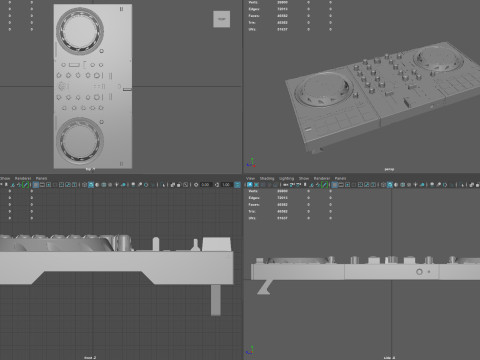Open the Shading menu in side view panel
The width and height of the screenshot is (480, 360).
(x=267, y=178)
